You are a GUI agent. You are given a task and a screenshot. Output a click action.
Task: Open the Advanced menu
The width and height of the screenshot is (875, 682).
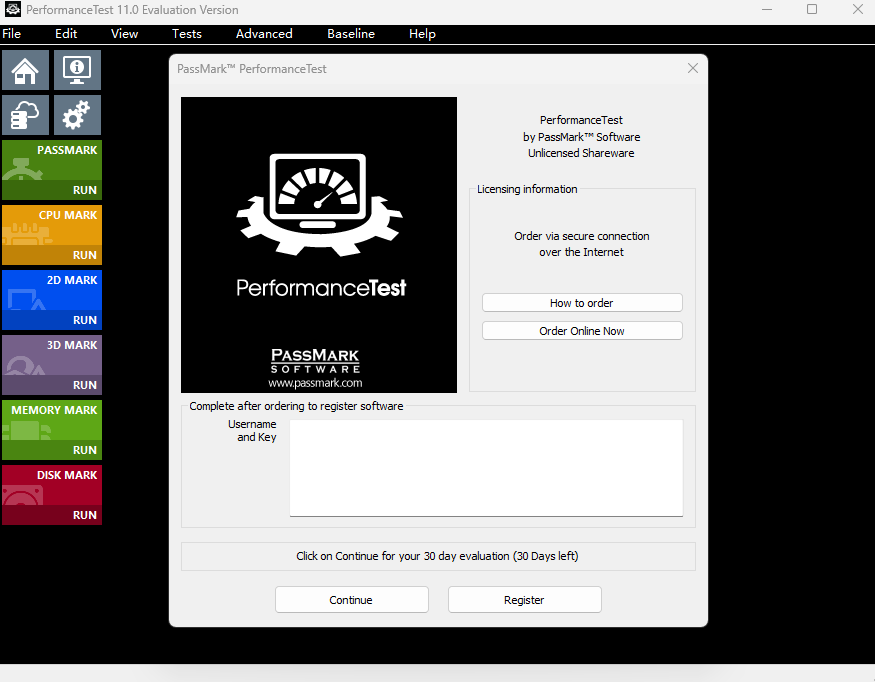(264, 34)
